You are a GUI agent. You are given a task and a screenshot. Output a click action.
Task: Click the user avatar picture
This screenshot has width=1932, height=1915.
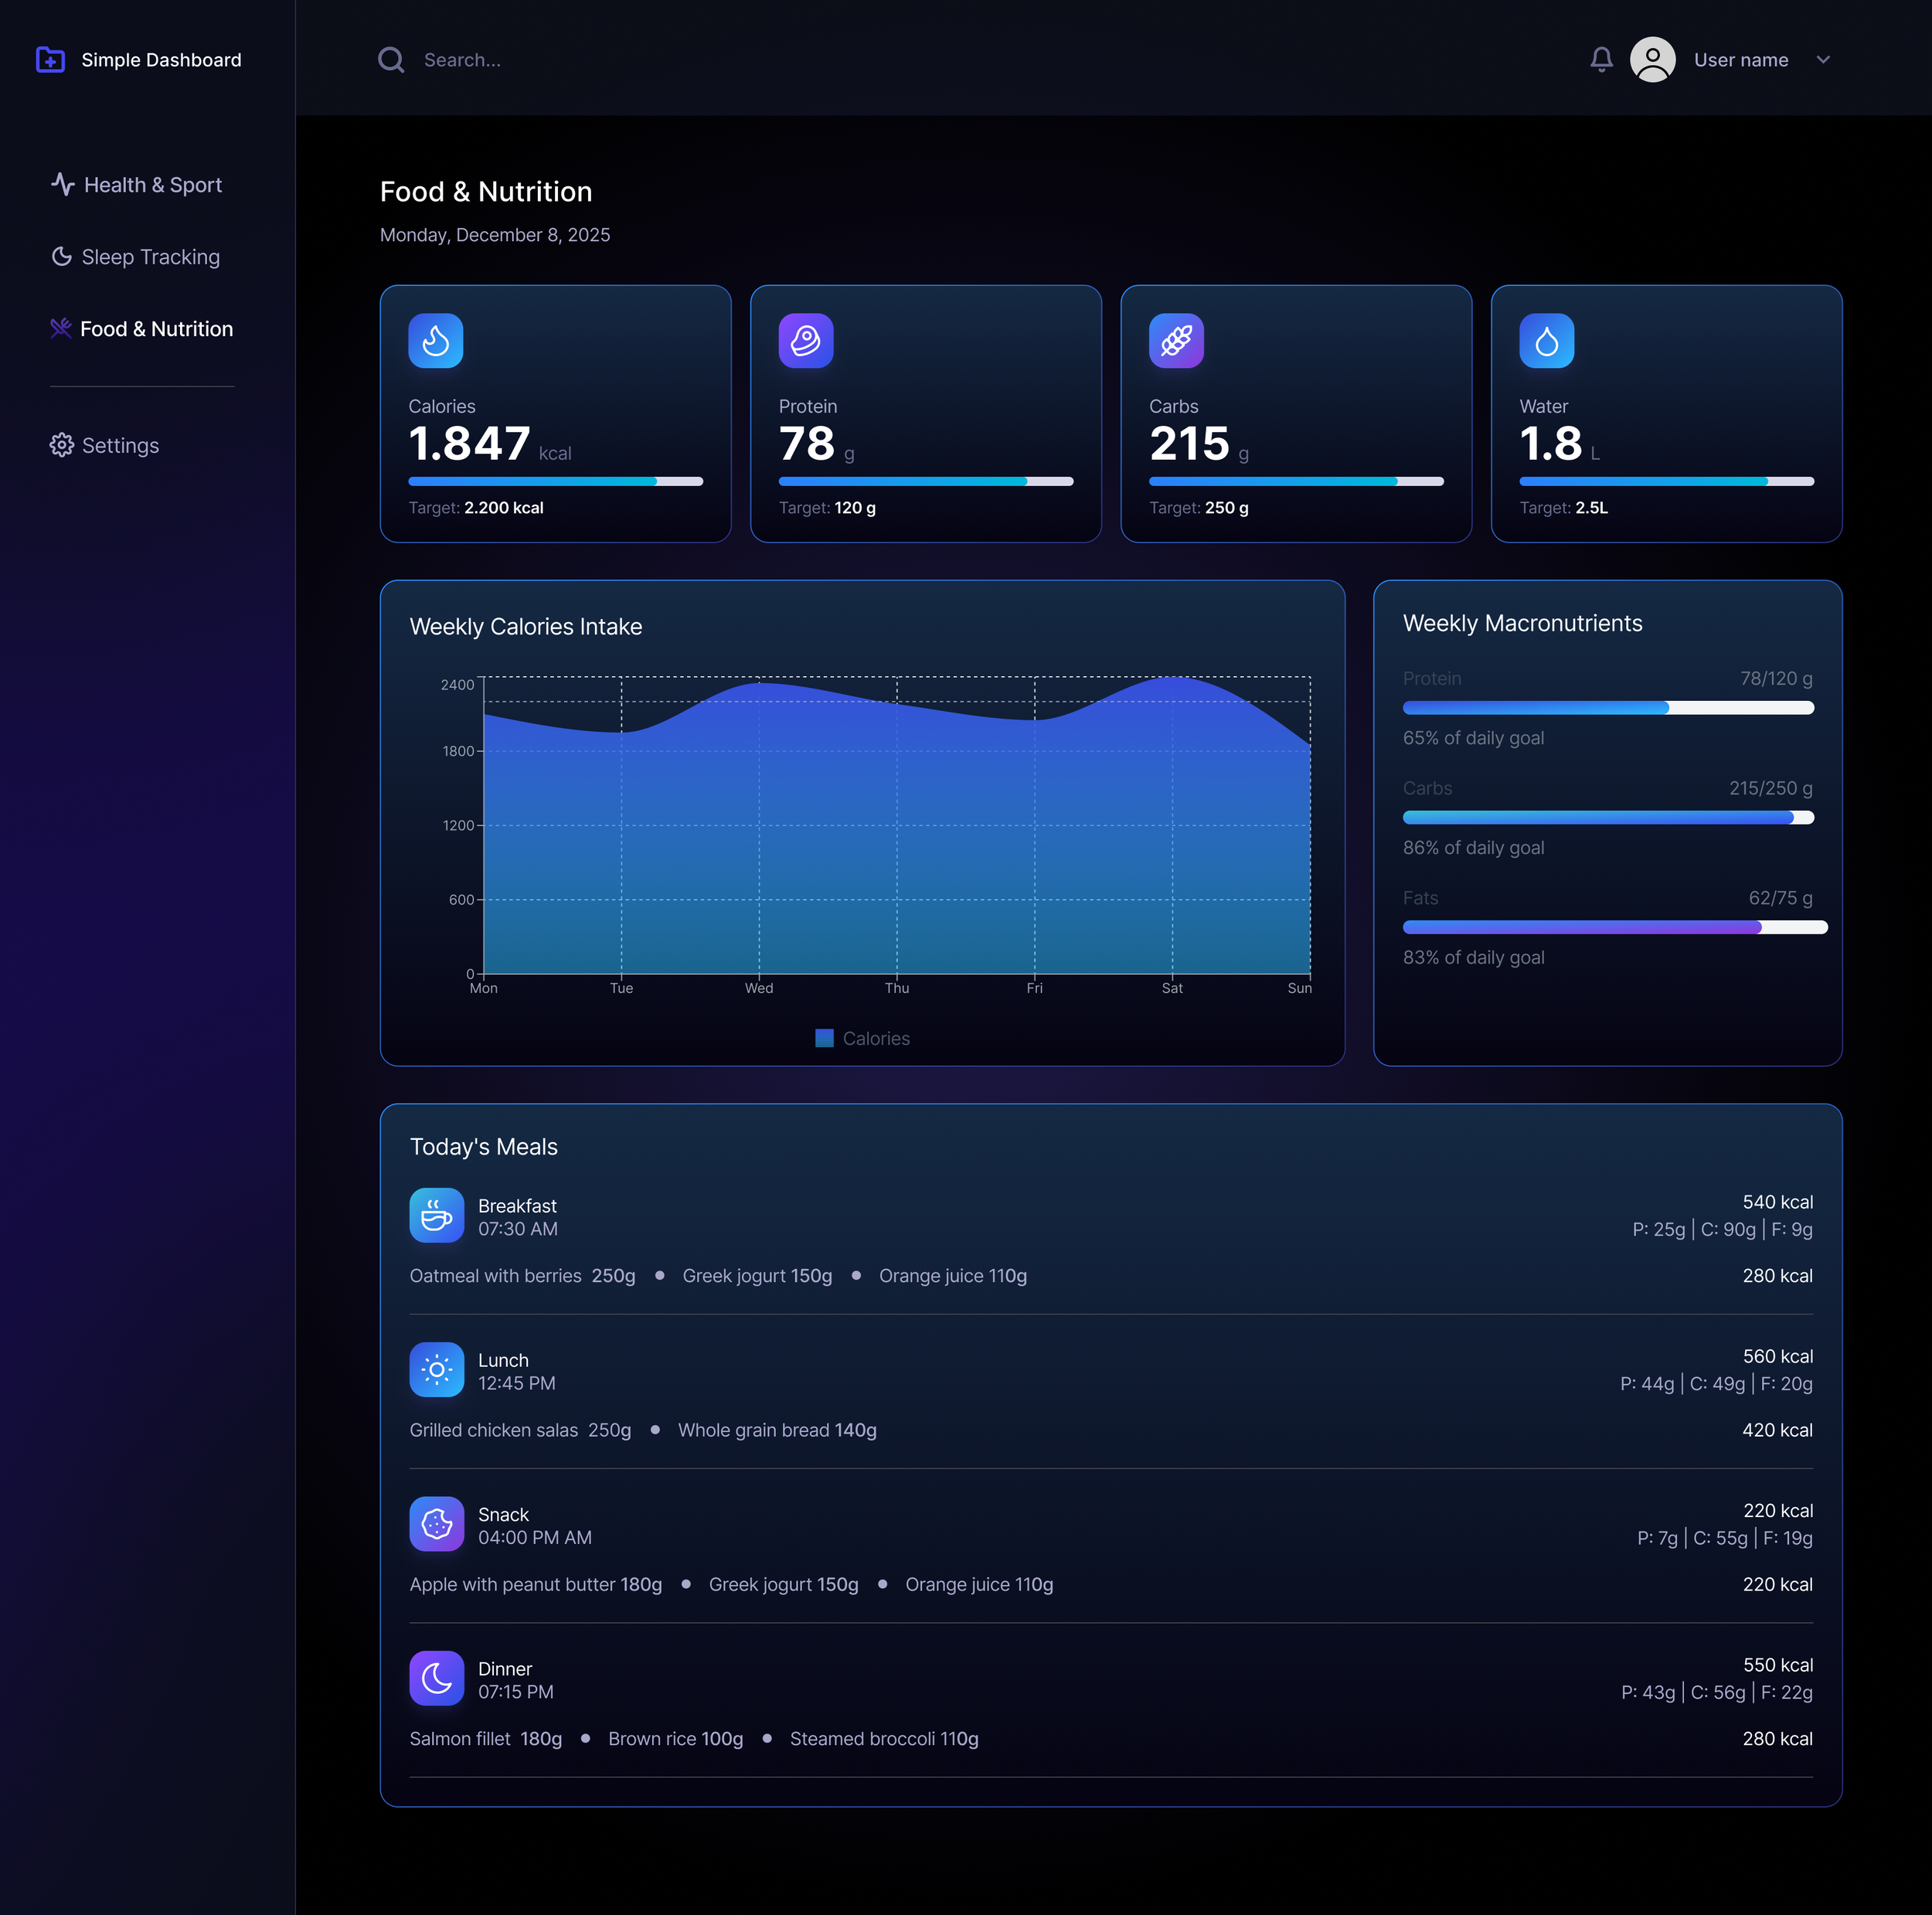coord(1652,60)
